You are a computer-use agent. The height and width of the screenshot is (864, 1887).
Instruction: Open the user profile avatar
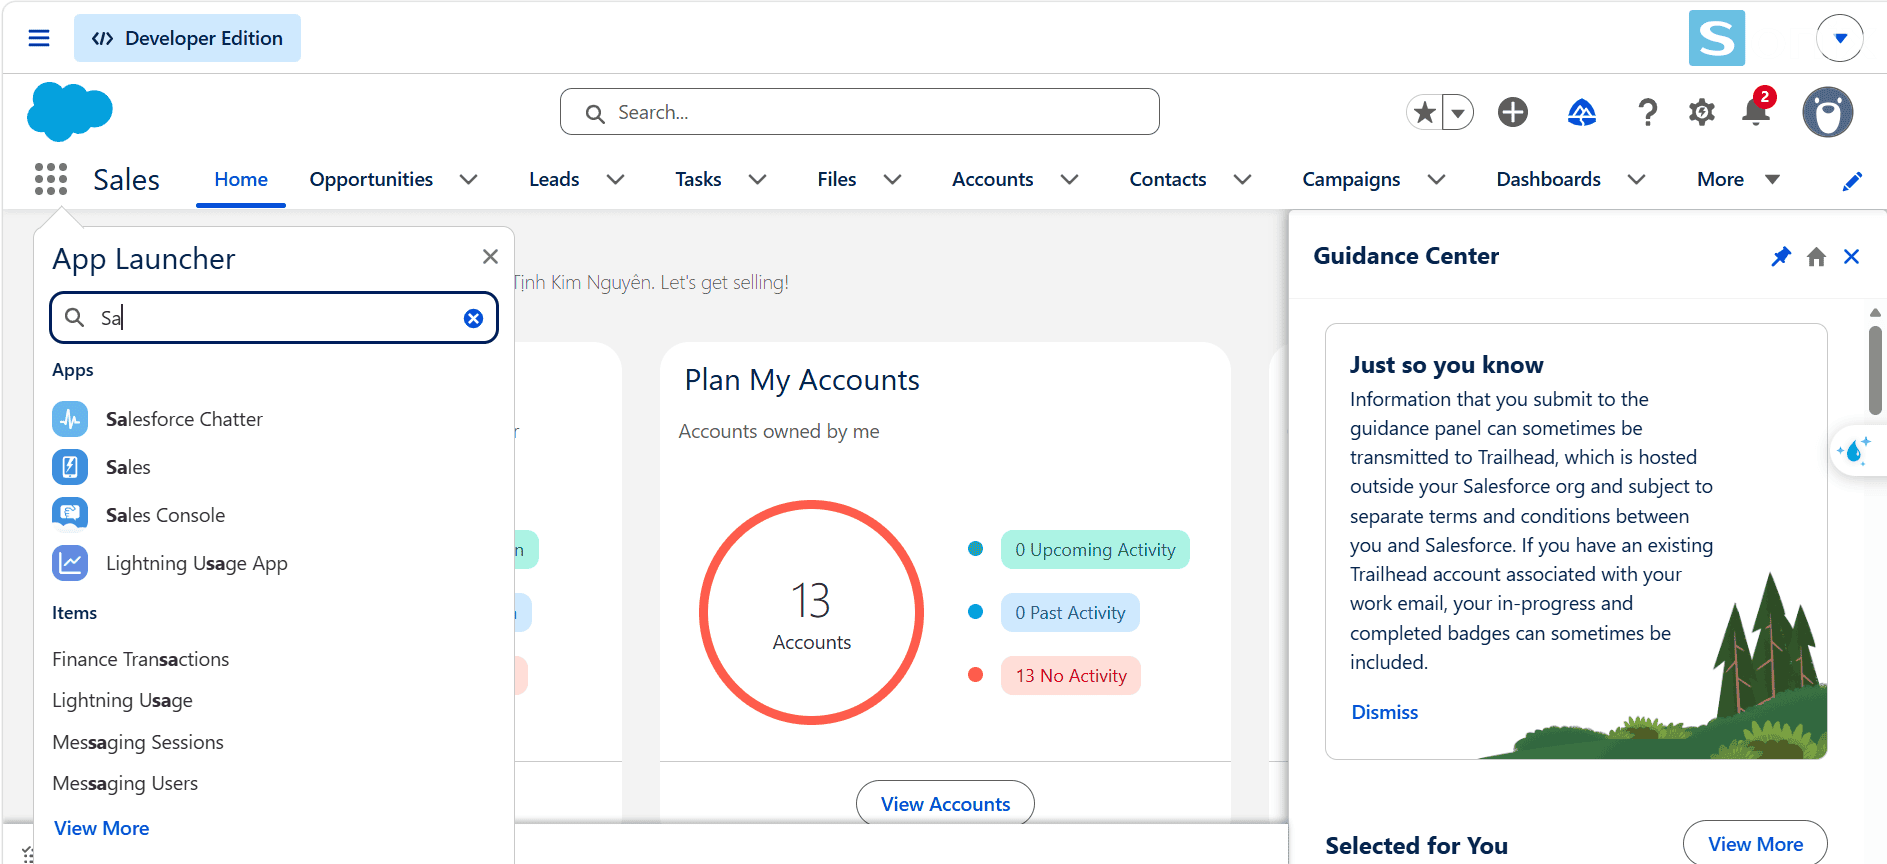click(x=1828, y=112)
